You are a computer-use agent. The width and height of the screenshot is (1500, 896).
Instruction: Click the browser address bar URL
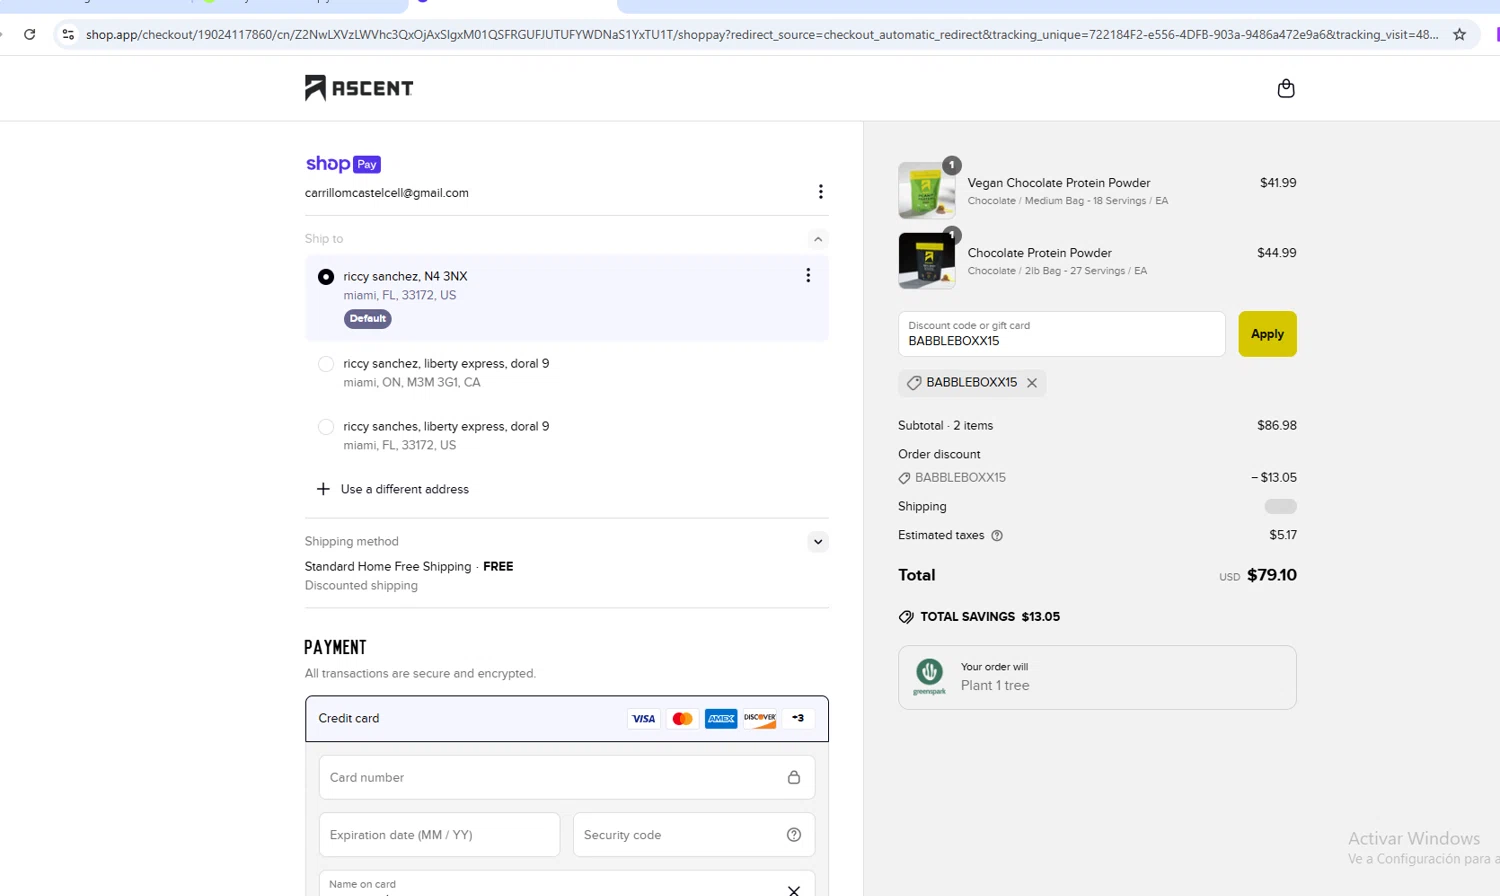[x=762, y=34]
